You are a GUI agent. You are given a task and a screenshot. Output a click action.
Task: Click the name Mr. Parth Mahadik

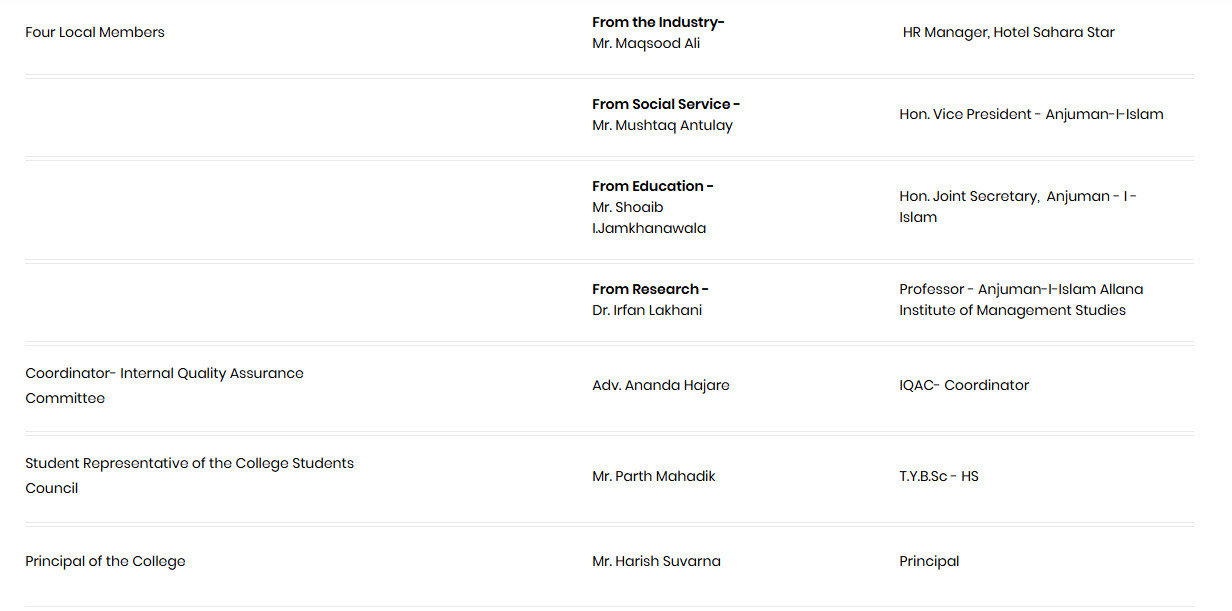[654, 476]
